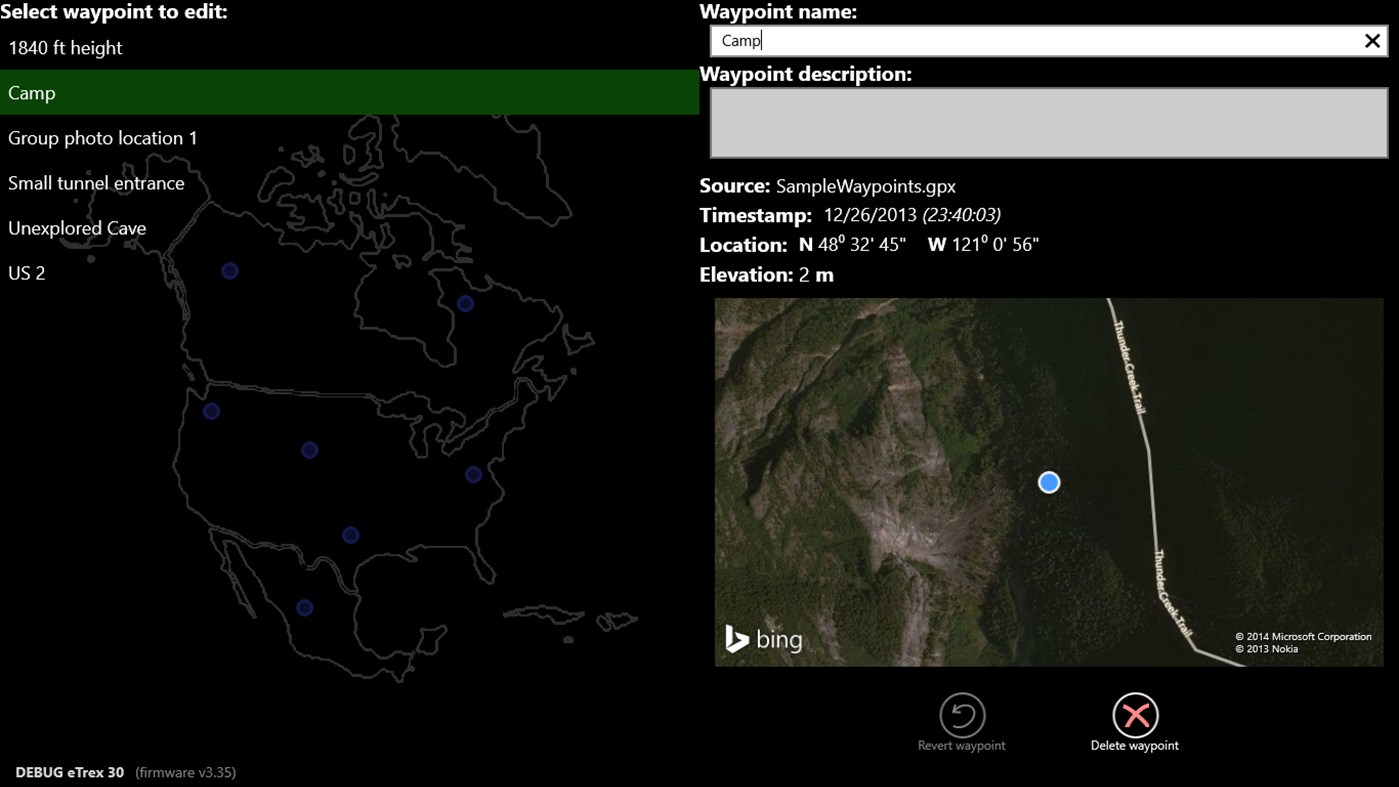
Task: Click the southernmost waypoint dot on the overview map
Action: point(303,607)
